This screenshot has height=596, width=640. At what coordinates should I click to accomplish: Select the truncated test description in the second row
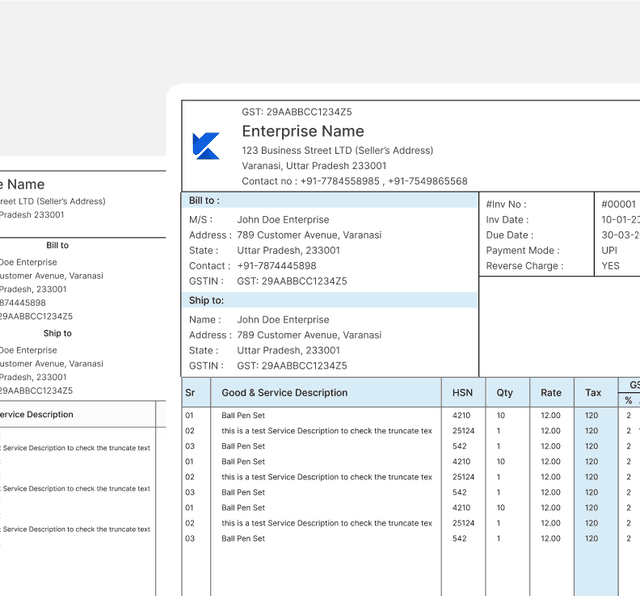(x=327, y=431)
